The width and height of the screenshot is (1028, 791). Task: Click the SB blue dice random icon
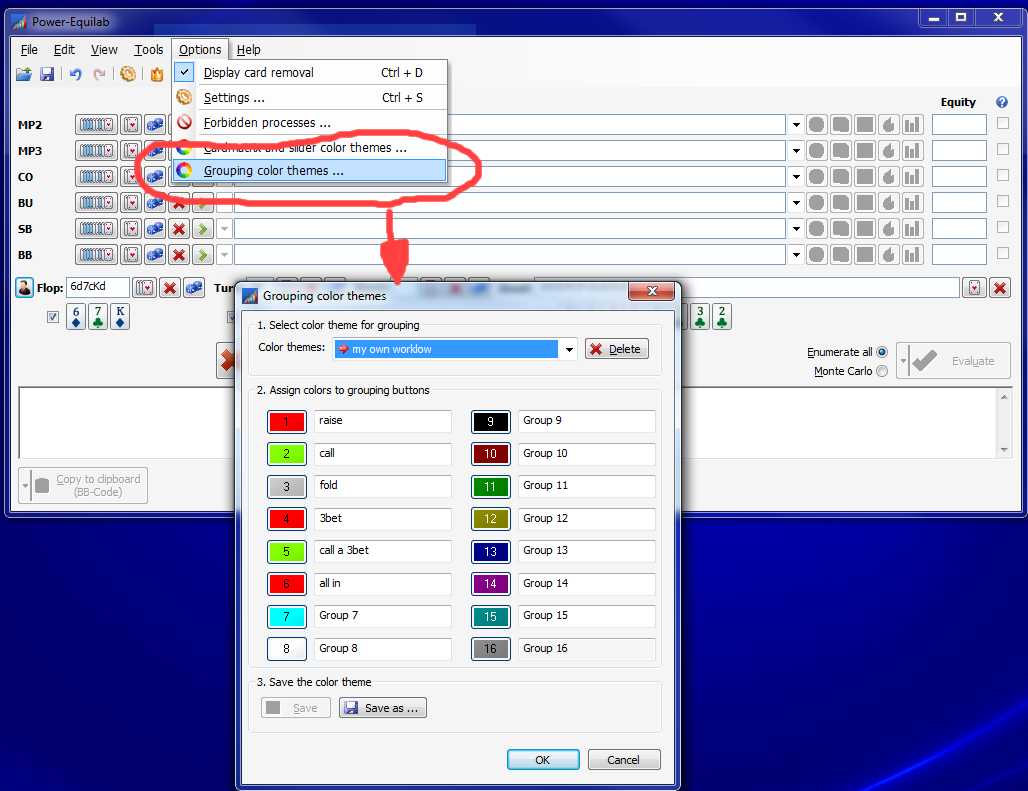click(155, 229)
